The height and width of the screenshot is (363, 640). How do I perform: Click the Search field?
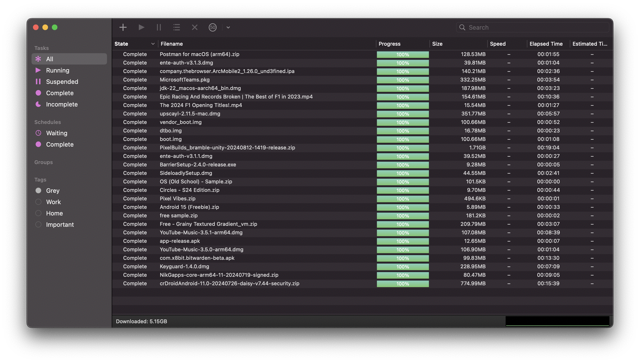click(x=533, y=27)
